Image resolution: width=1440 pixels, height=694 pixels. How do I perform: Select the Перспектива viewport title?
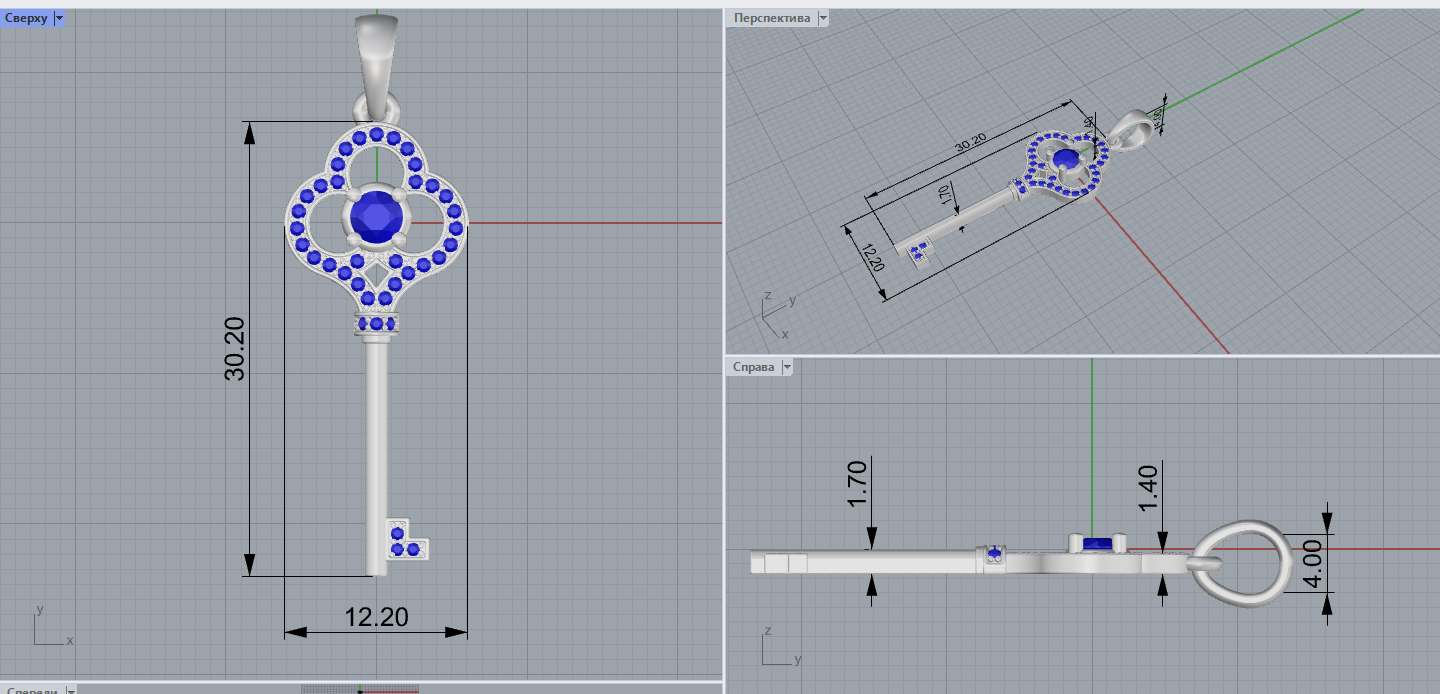coord(771,18)
